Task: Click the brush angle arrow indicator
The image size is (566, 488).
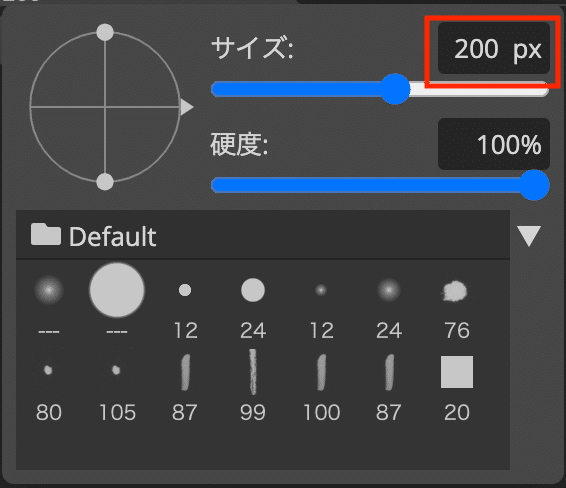Action: (x=187, y=107)
